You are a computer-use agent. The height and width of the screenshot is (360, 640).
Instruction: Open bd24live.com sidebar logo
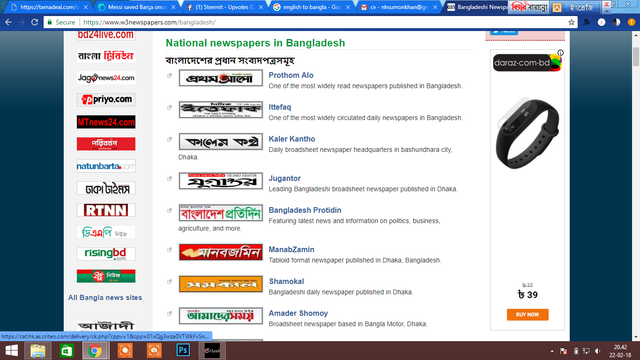[106, 35]
